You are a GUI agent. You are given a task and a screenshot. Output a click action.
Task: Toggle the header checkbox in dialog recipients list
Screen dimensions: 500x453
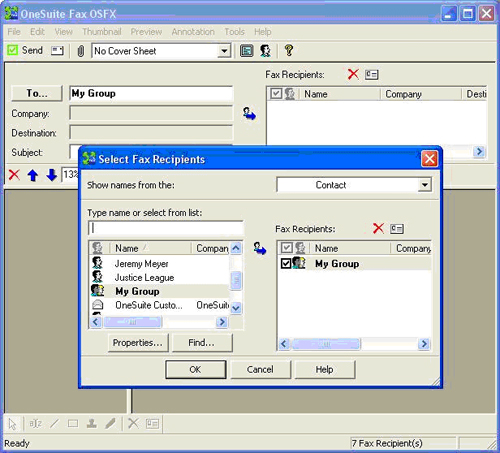[287, 248]
